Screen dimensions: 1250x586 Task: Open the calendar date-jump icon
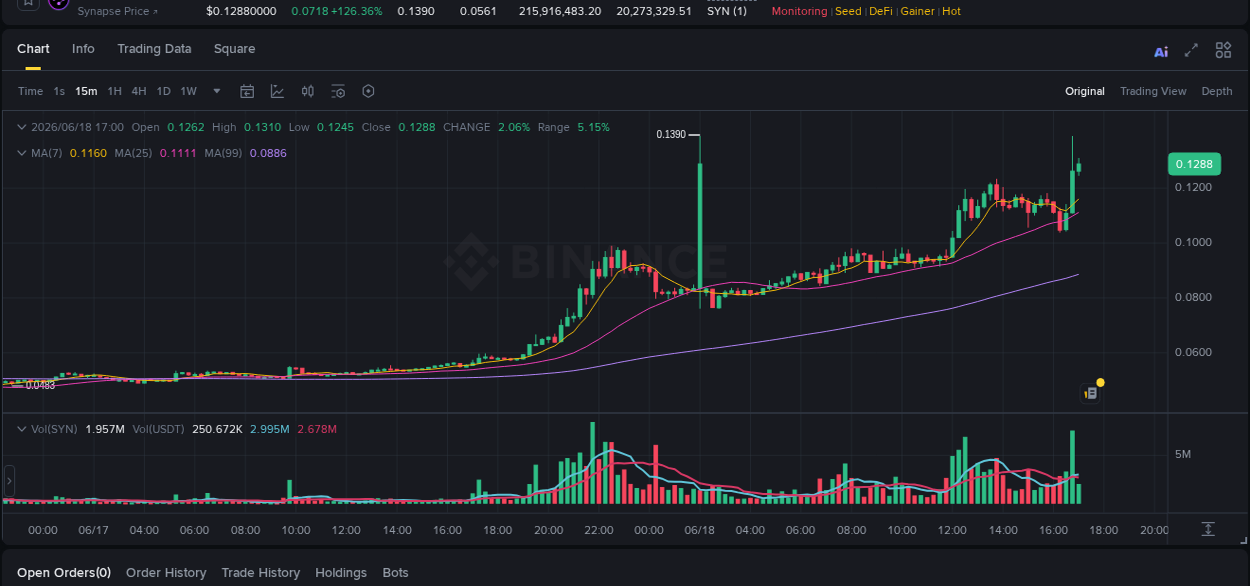(247, 91)
